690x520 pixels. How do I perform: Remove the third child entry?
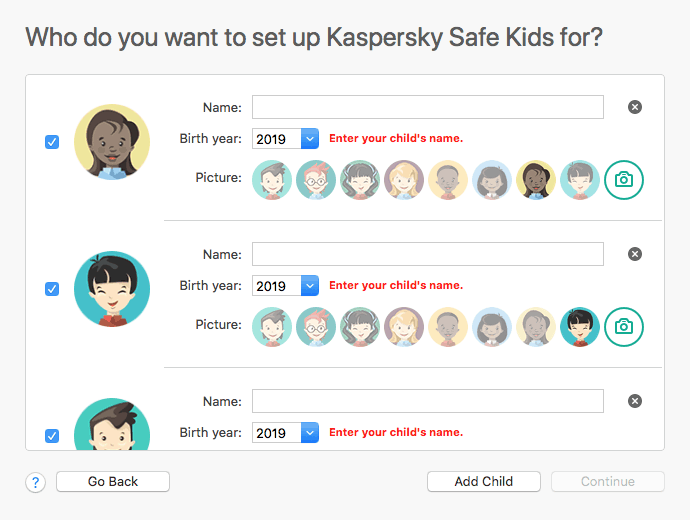(x=634, y=401)
